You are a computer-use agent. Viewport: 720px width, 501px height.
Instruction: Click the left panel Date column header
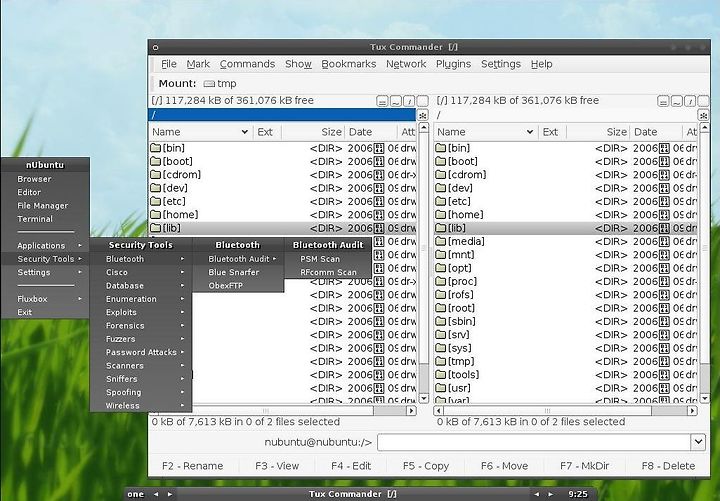371,132
